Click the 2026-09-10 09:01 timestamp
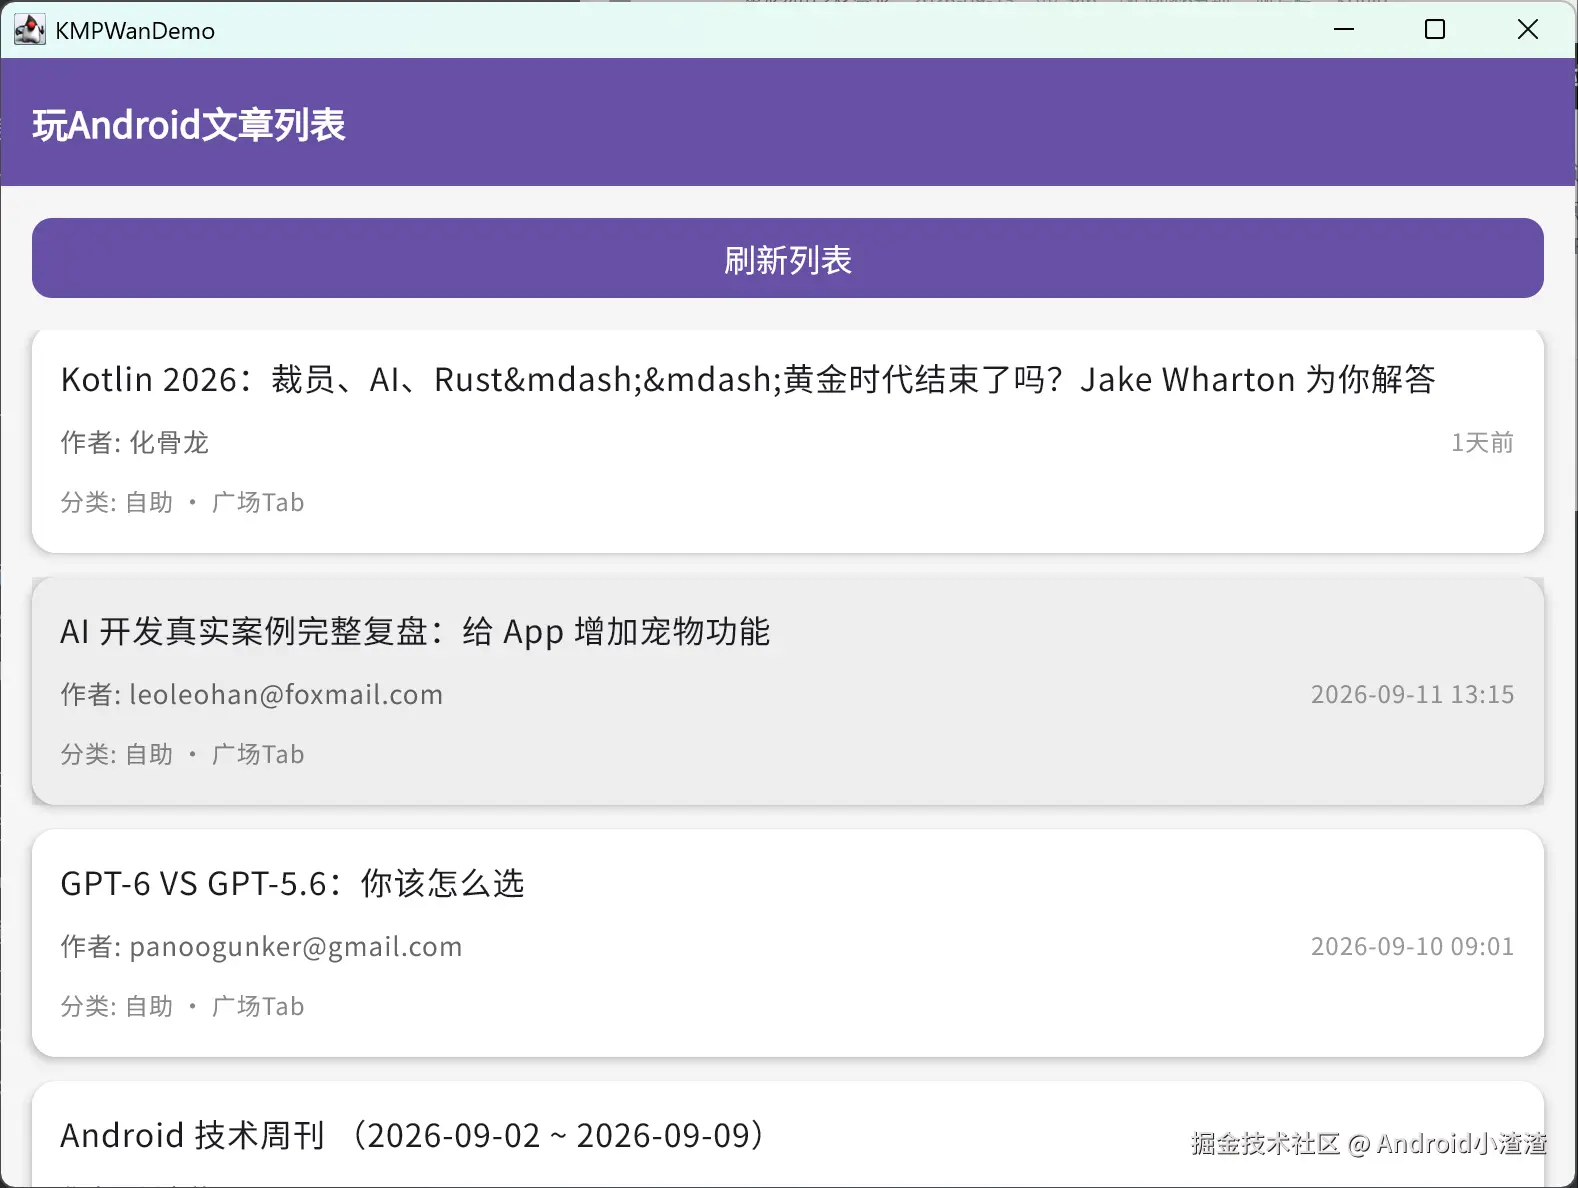The height and width of the screenshot is (1188, 1578). click(x=1412, y=947)
